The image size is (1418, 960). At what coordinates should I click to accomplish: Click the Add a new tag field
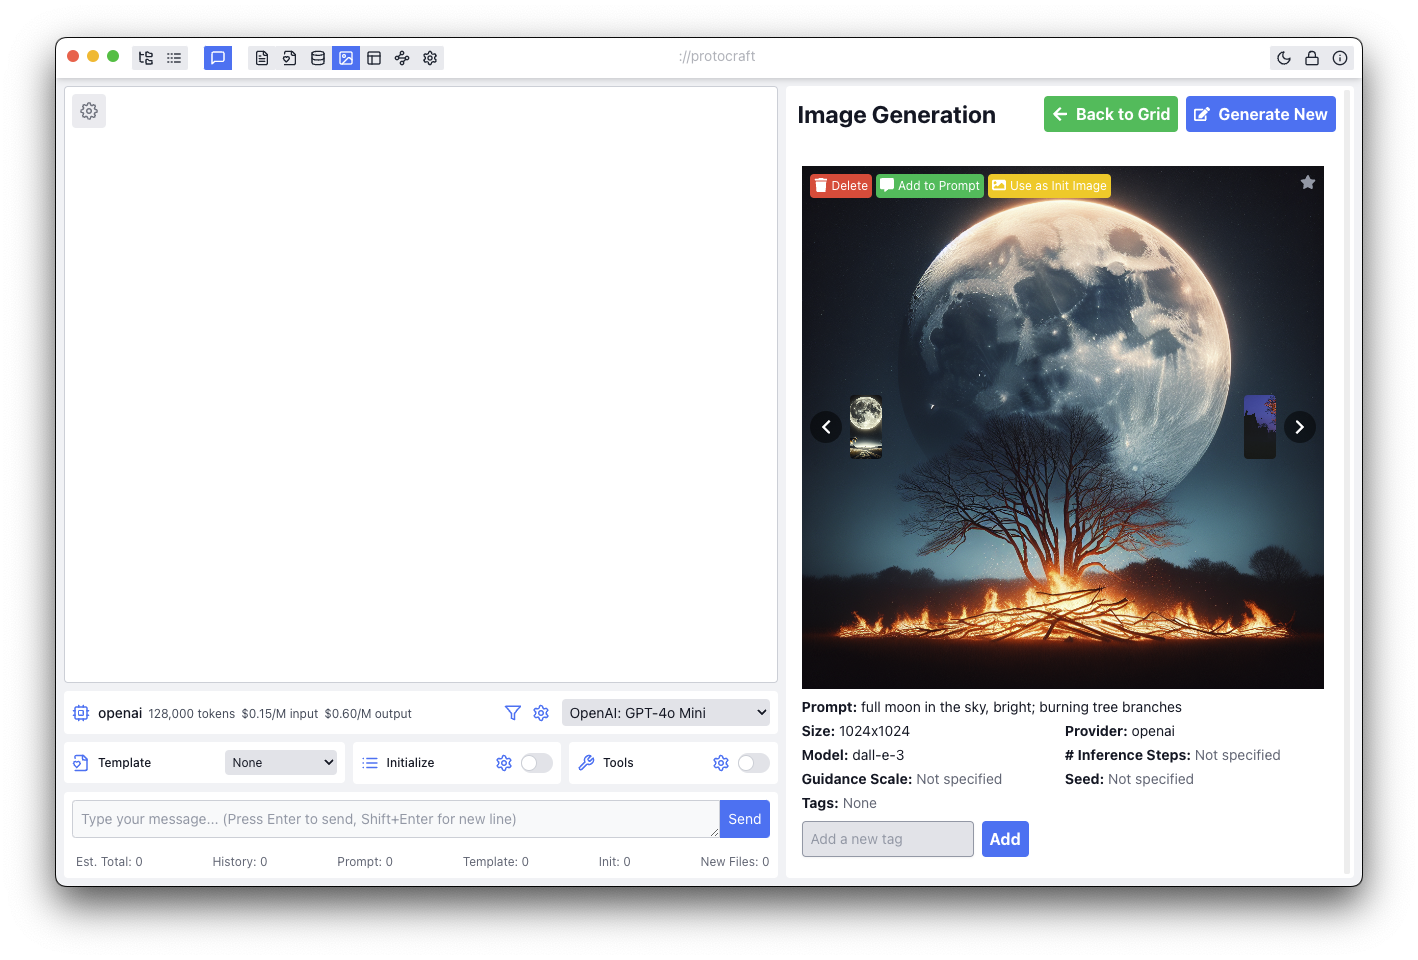[887, 839]
